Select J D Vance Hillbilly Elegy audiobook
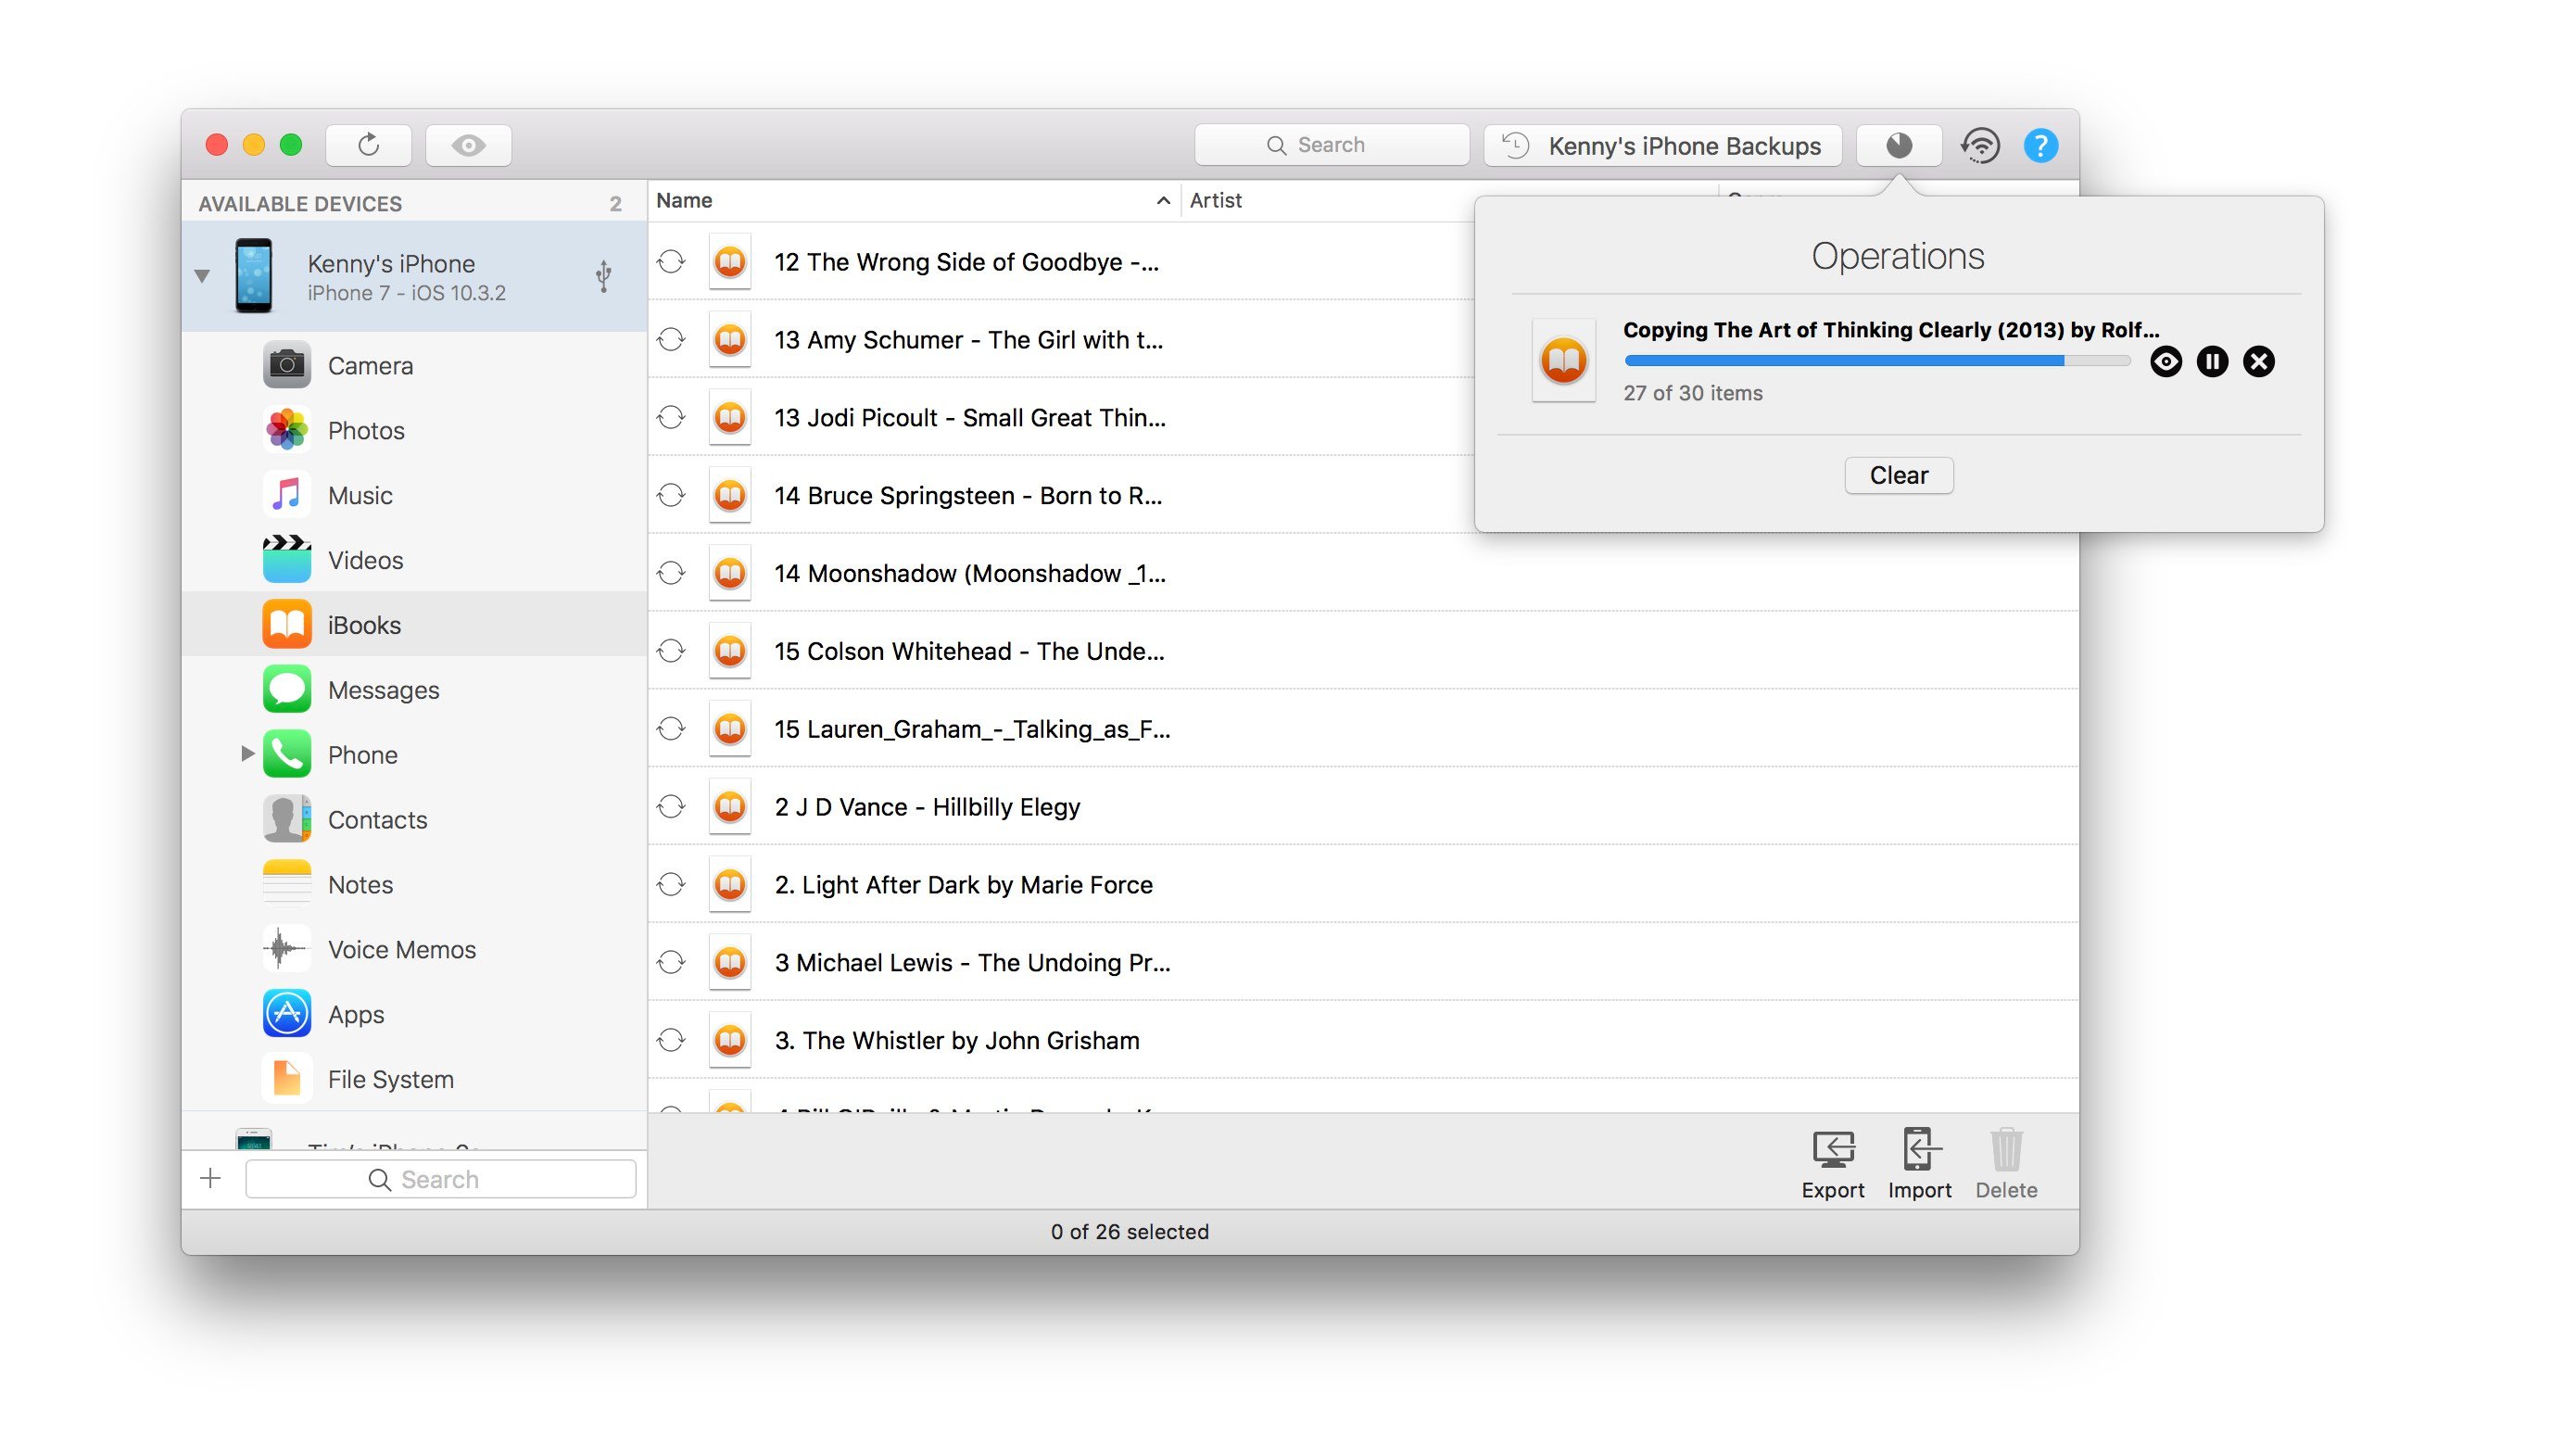This screenshot has height=1431, width=2576. [925, 805]
